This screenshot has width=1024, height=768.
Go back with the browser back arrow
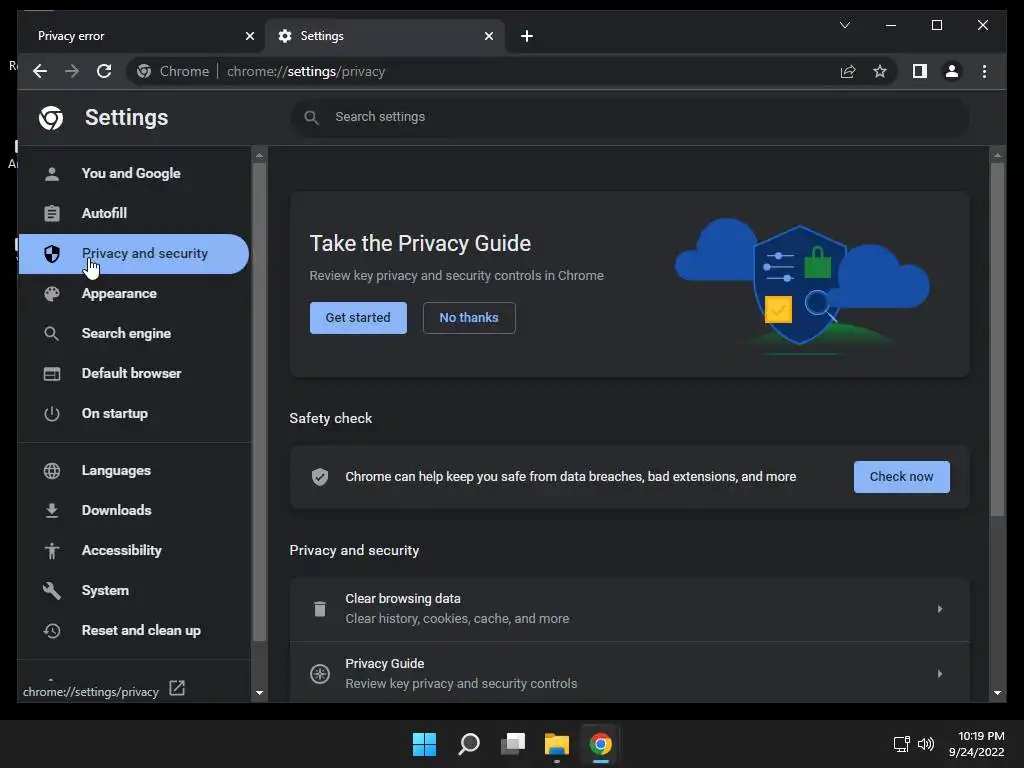[40, 71]
